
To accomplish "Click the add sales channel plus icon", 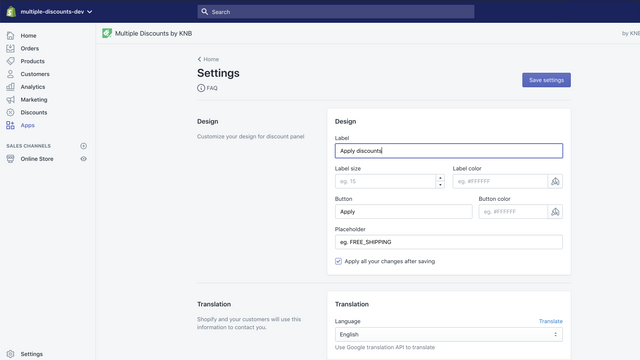I will (83, 146).
